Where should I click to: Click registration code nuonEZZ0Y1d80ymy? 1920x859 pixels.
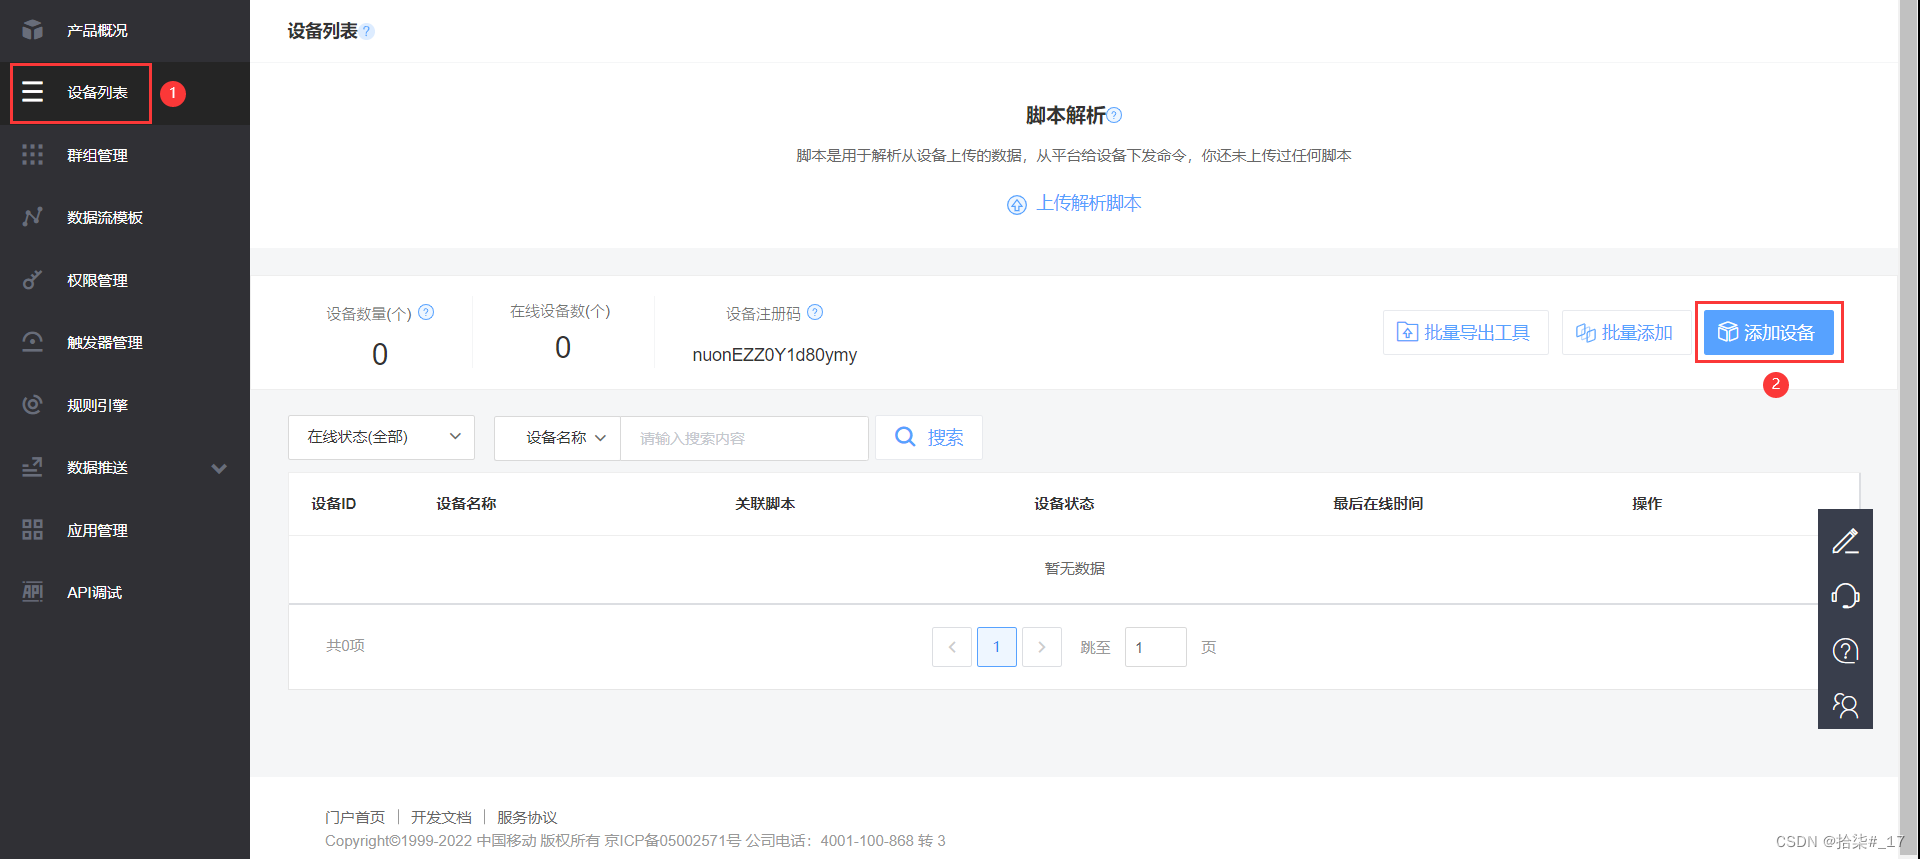pos(775,355)
